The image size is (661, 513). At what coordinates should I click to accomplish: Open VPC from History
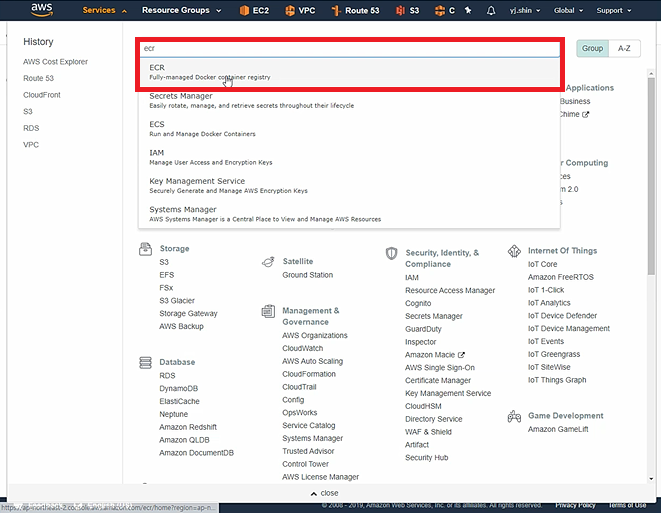31,145
